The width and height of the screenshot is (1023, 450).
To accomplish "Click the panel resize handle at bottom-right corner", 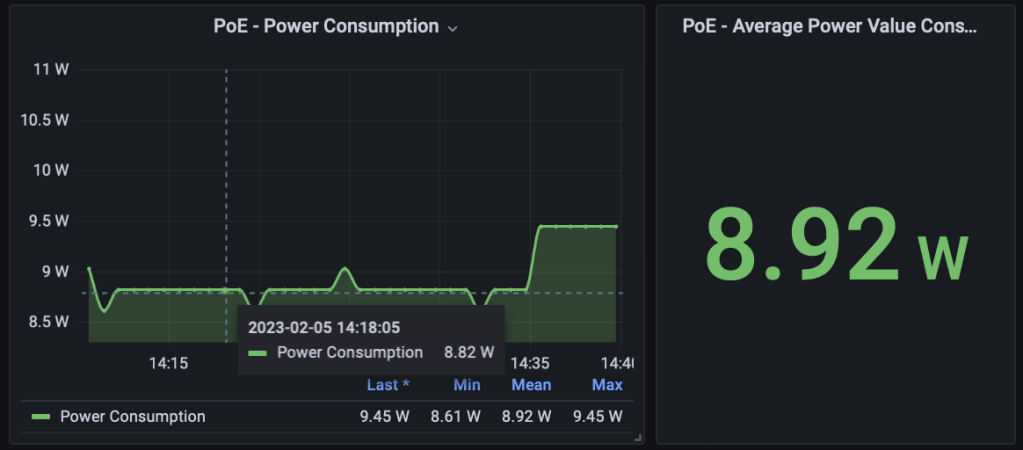I will click(638, 437).
